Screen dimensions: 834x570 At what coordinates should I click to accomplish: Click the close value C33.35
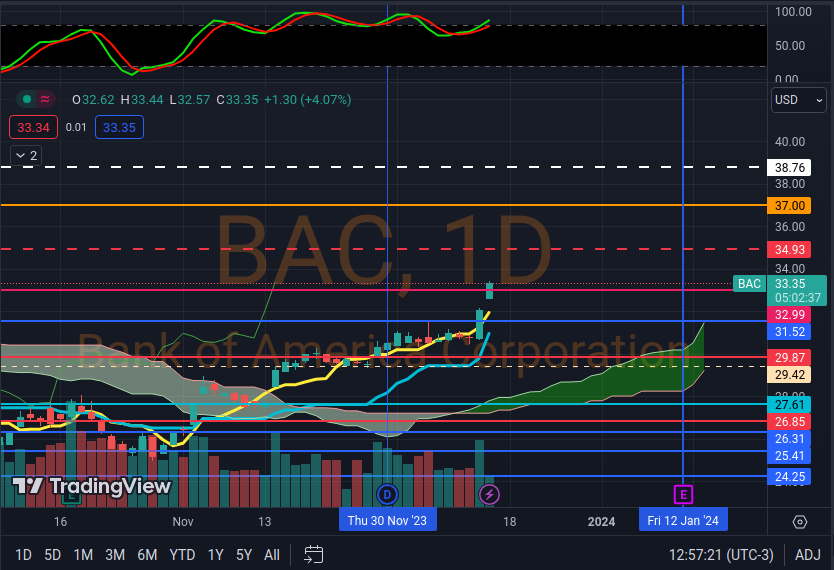pyautogui.click(x=237, y=99)
